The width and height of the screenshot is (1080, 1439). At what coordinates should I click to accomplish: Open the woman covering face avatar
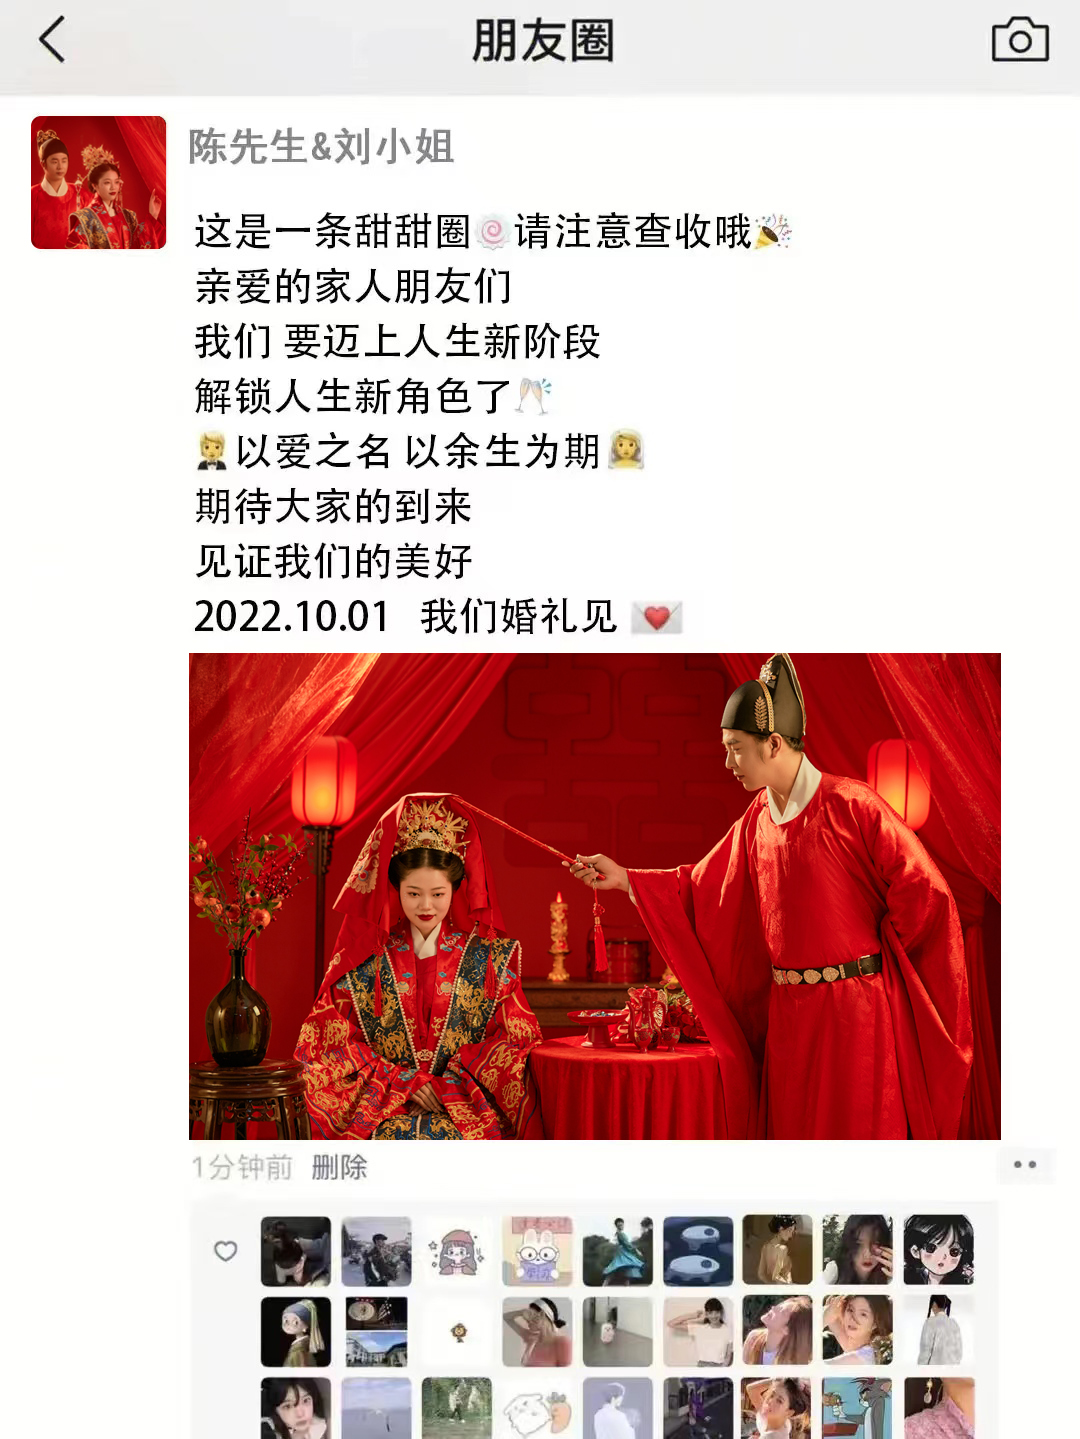point(858,1250)
